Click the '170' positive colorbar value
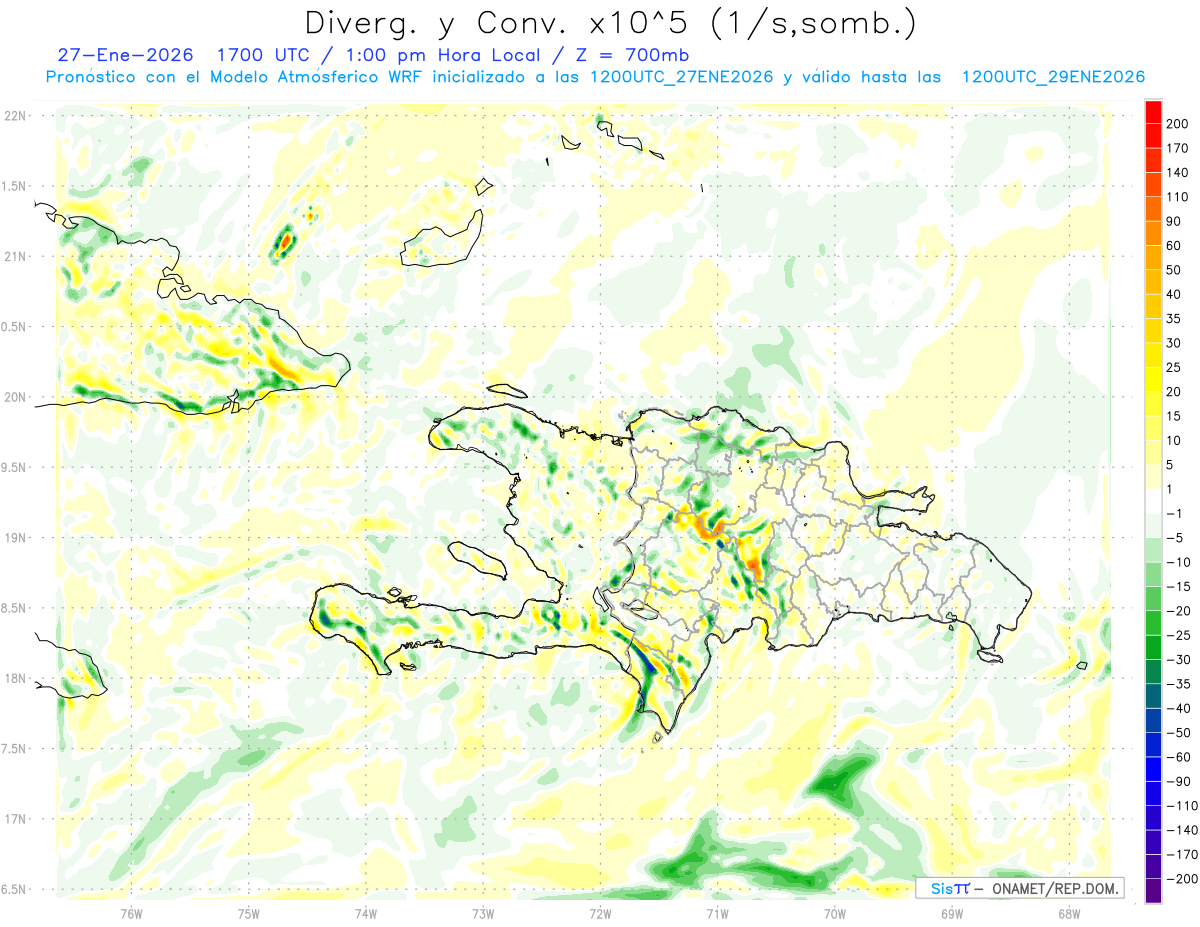The height and width of the screenshot is (927, 1200). click(x=1178, y=148)
